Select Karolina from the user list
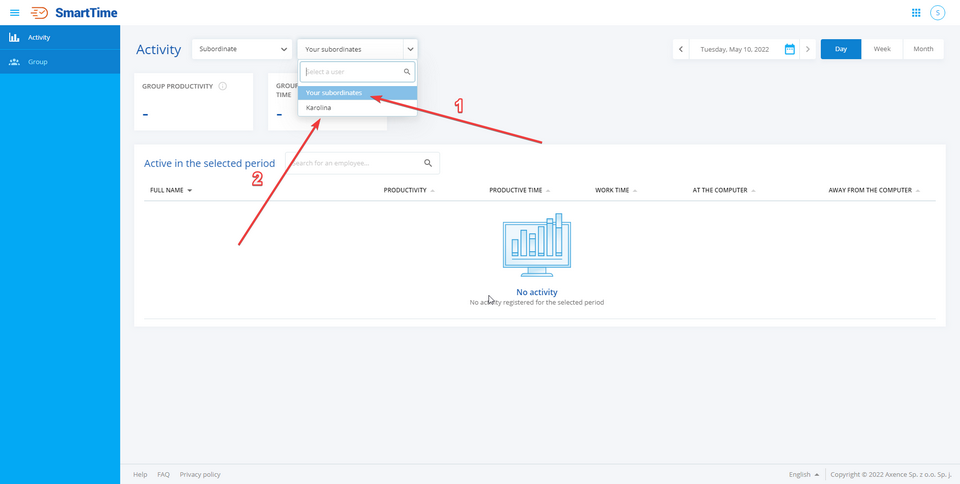The width and height of the screenshot is (960, 484). (319, 107)
